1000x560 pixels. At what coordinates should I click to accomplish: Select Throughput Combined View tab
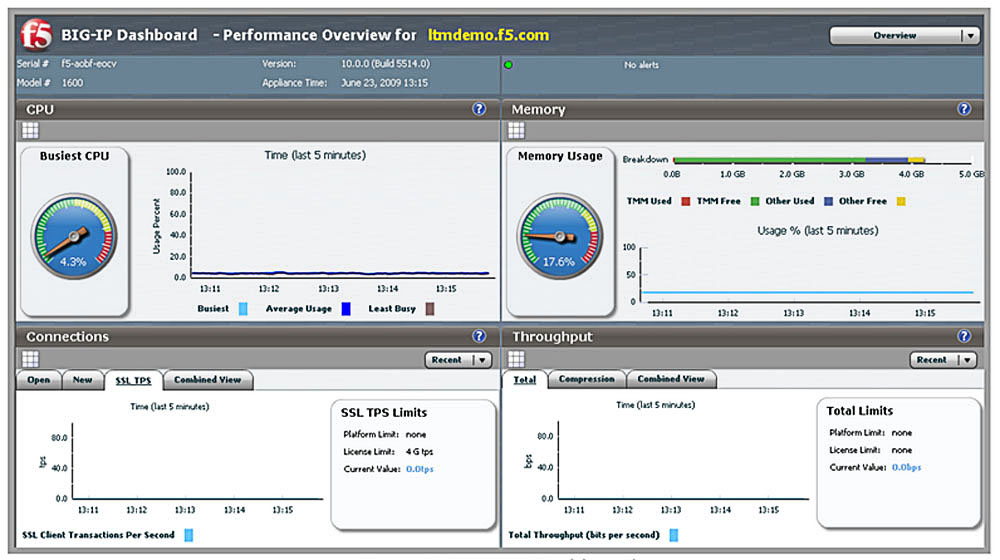click(x=671, y=379)
